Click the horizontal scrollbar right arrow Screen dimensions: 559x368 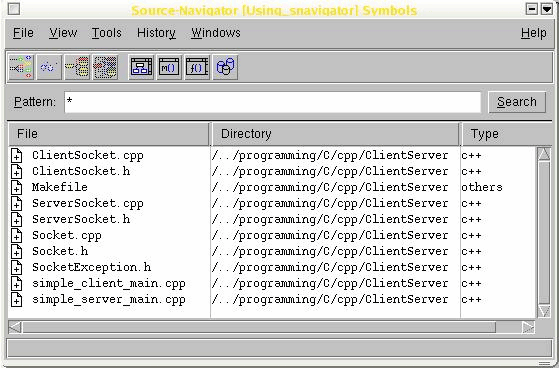528,327
